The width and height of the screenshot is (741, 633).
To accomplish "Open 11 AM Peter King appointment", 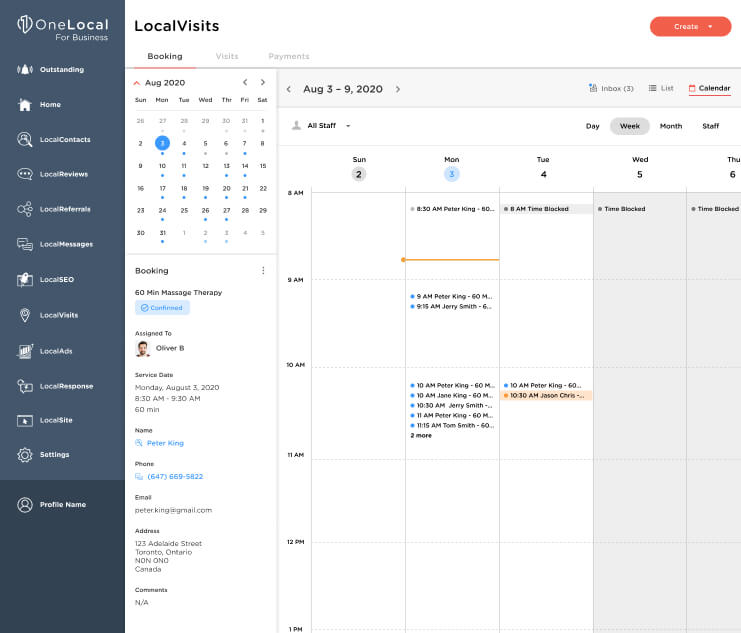I will (x=453, y=416).
